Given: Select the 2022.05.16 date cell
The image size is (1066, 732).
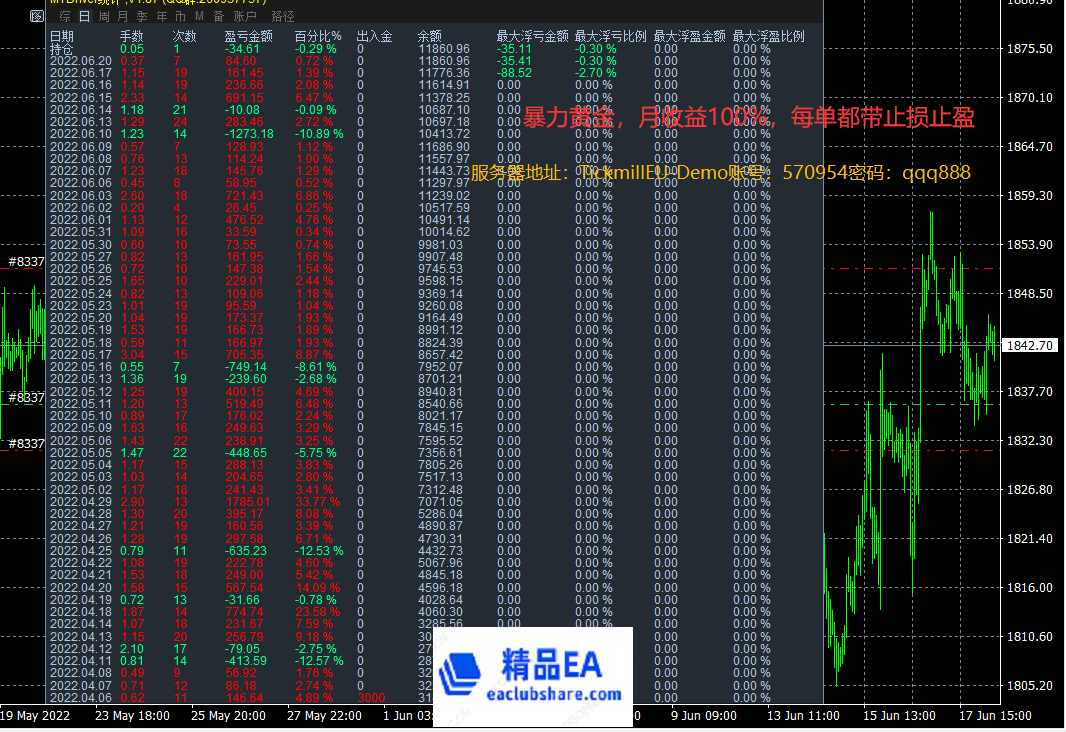Looking at the screenshot, I should [81, 367].
